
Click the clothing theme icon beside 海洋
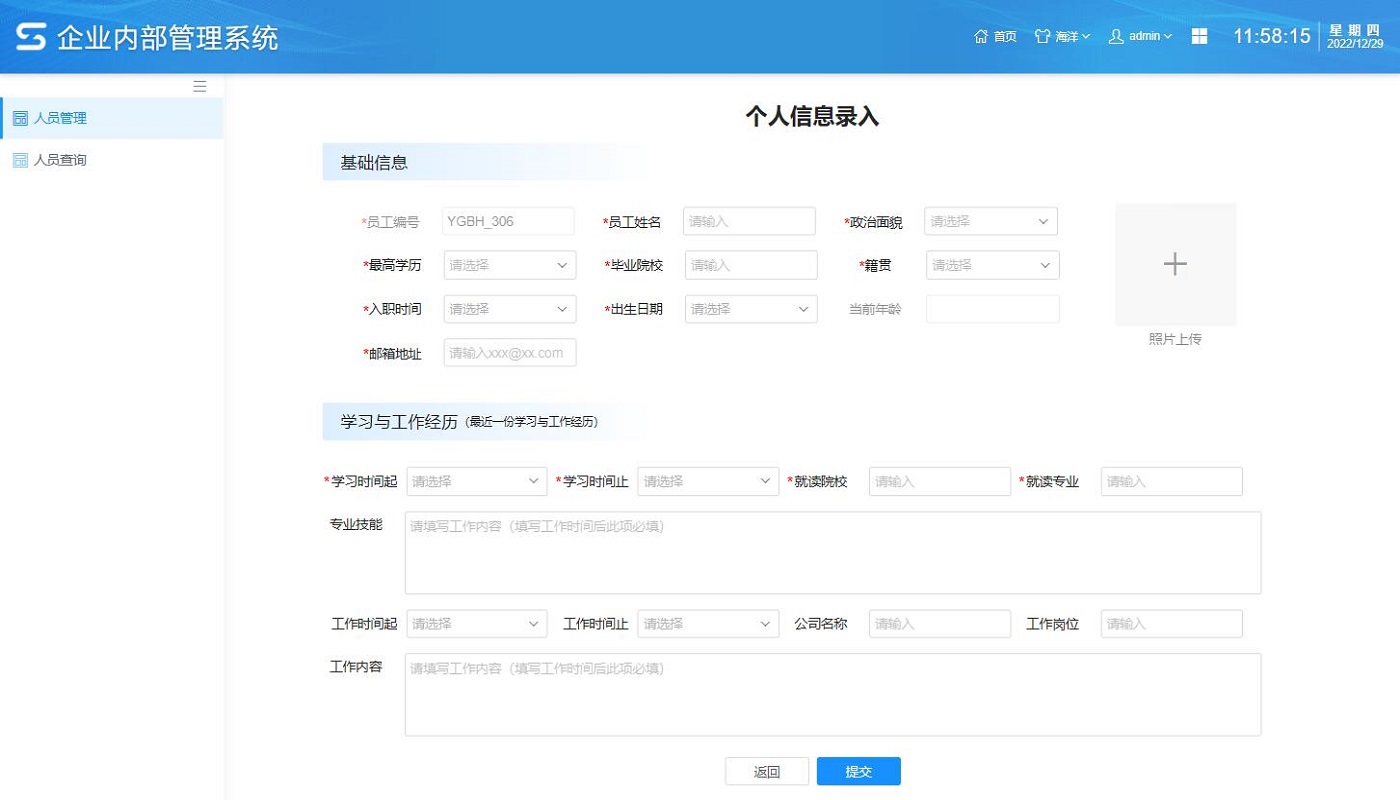coord(1041,36)
